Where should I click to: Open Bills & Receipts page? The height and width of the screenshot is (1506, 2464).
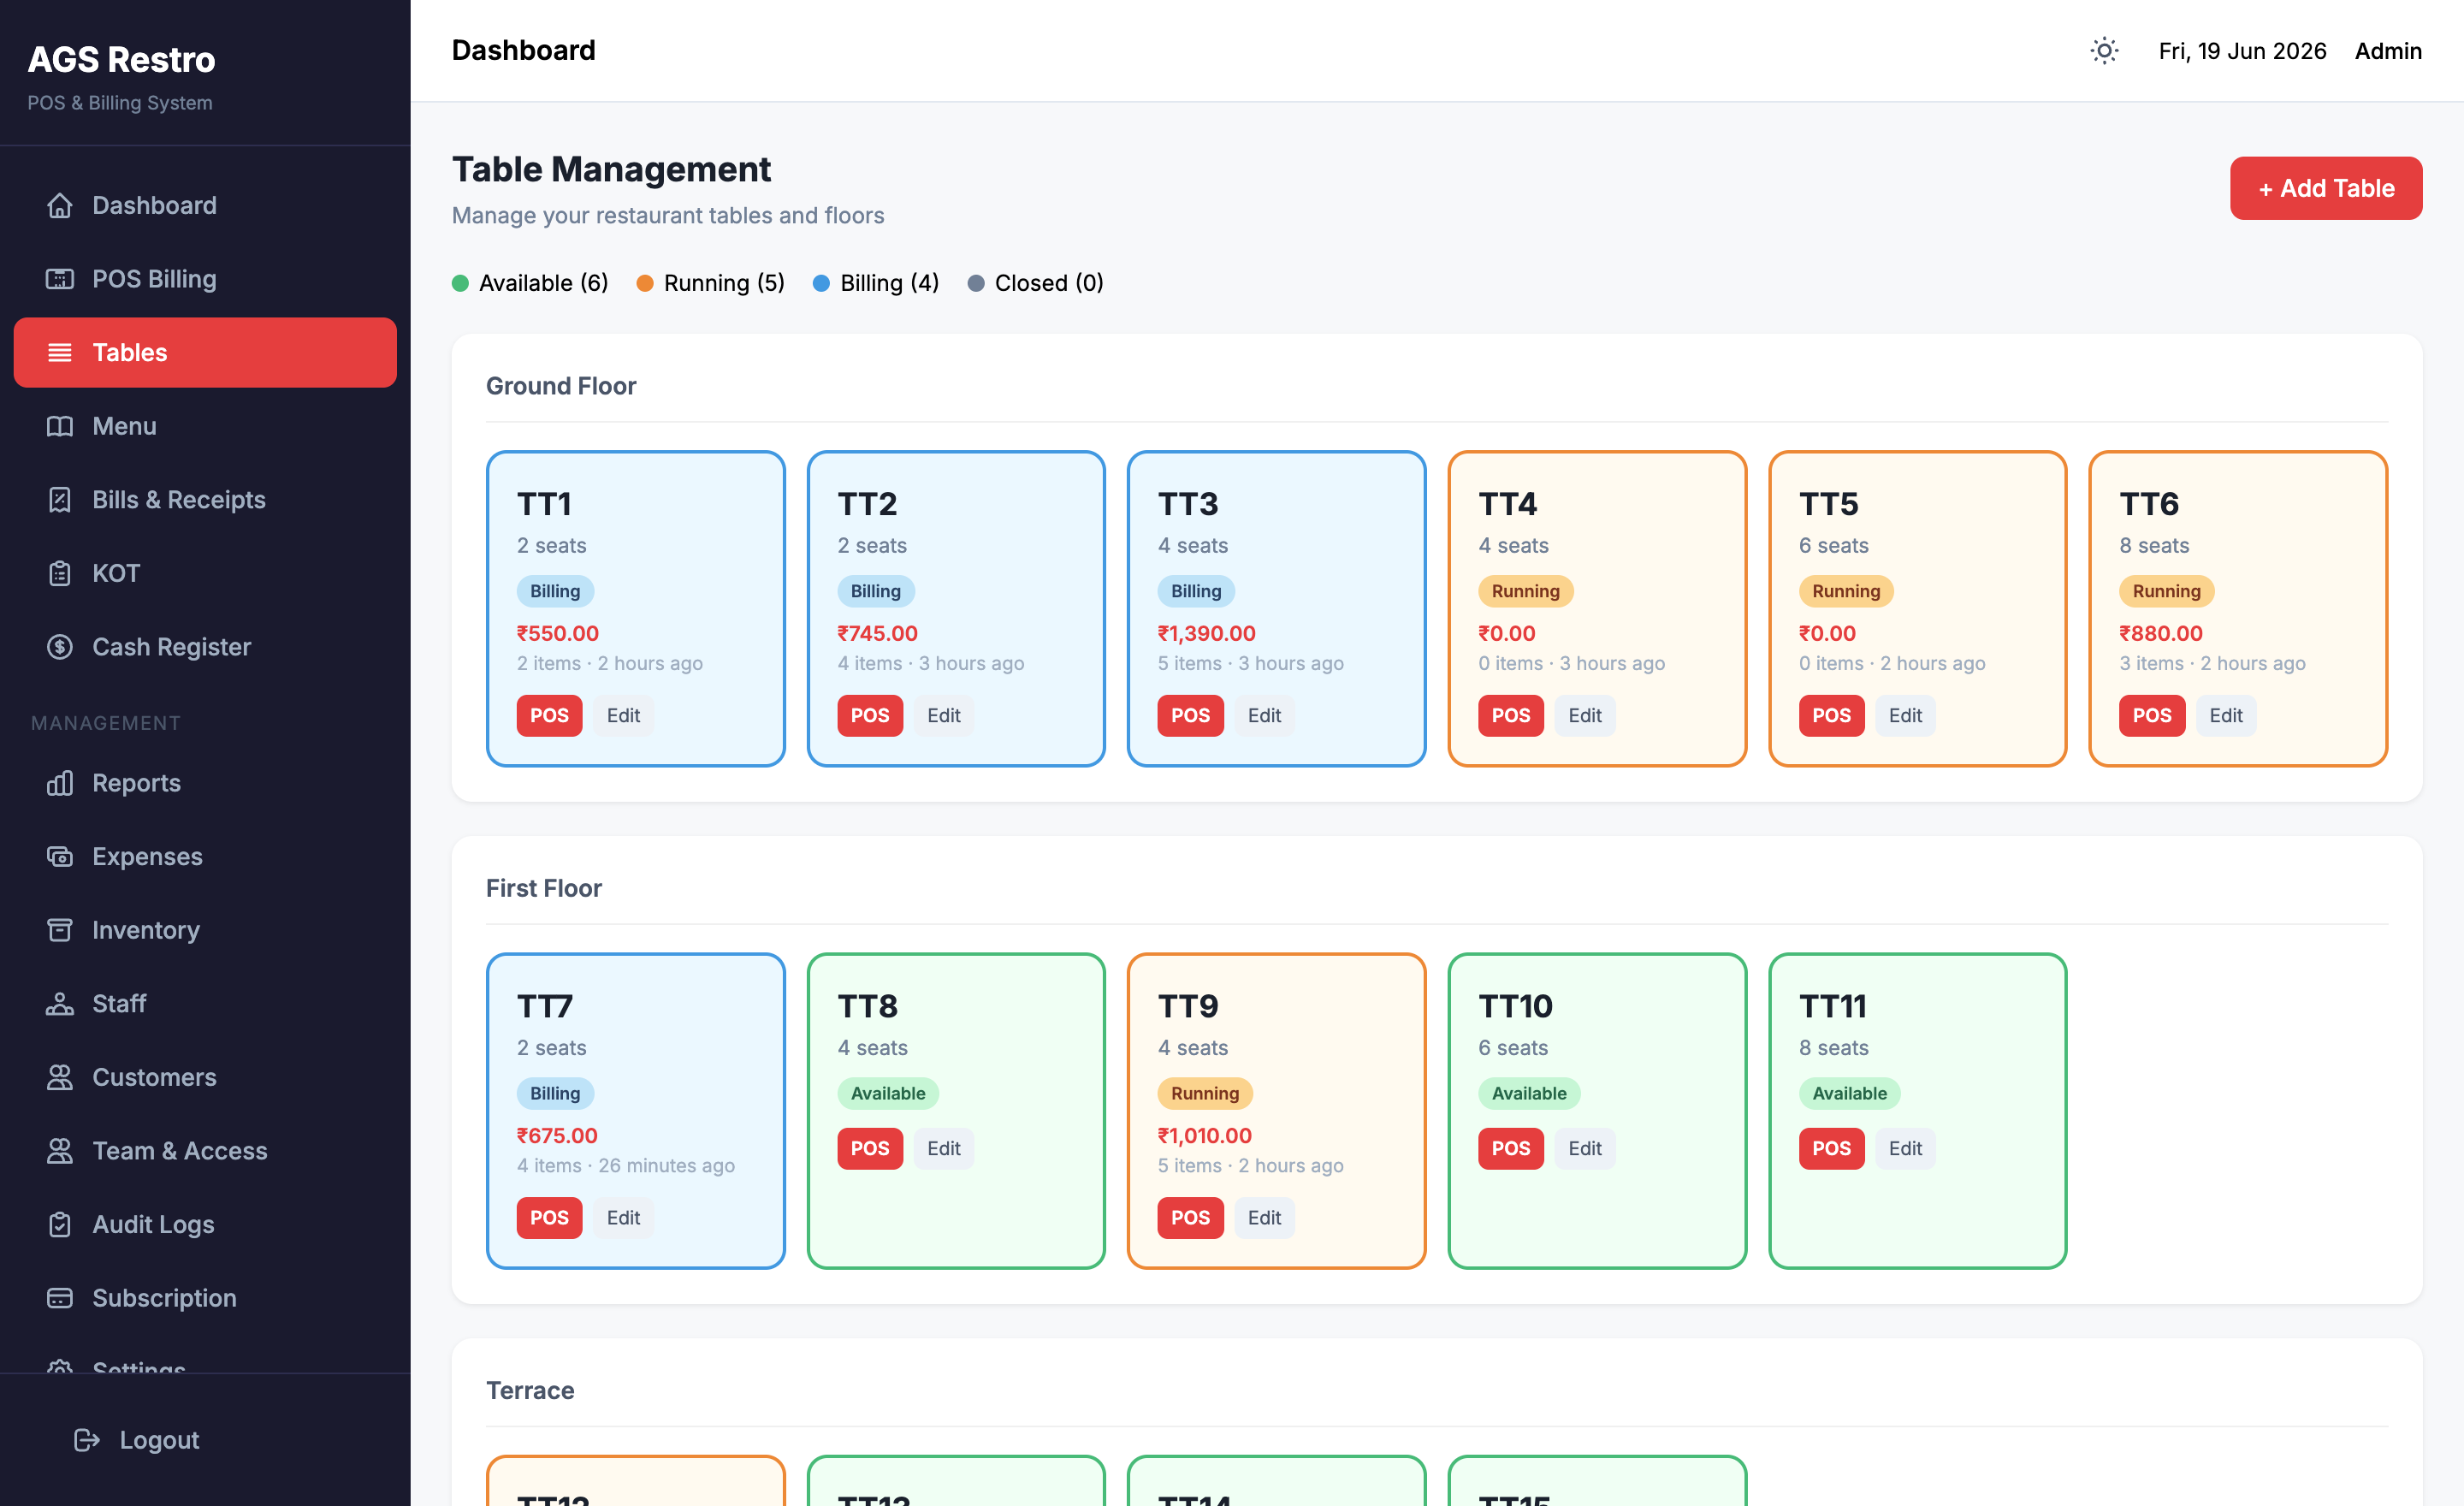[x=205, y=500]
